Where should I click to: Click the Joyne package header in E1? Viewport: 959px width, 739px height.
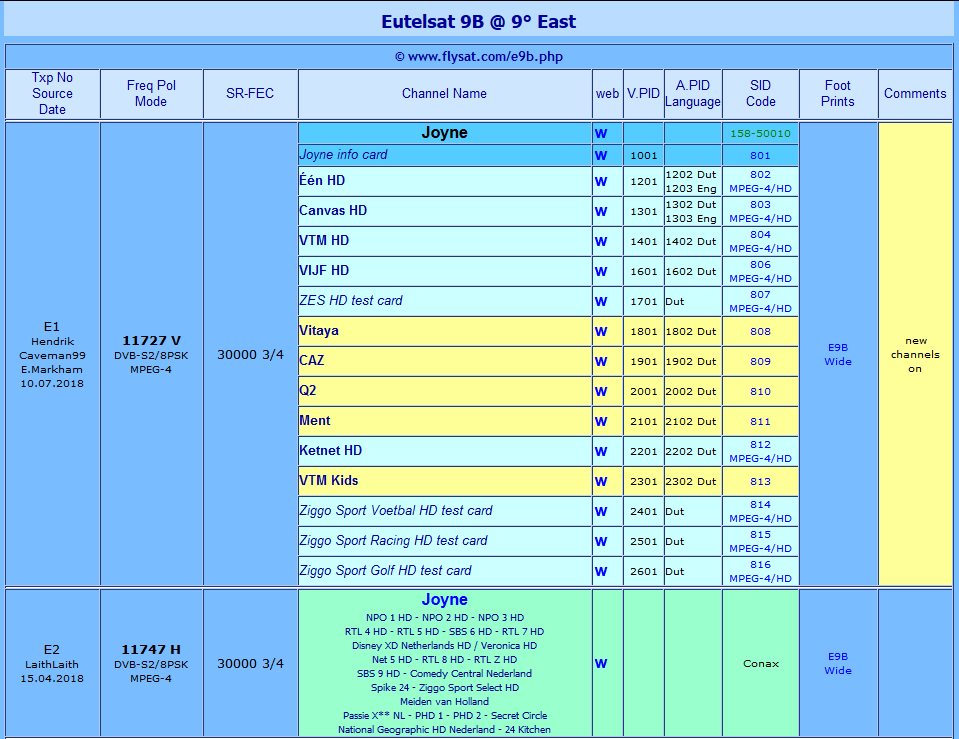tap(445, 133)
